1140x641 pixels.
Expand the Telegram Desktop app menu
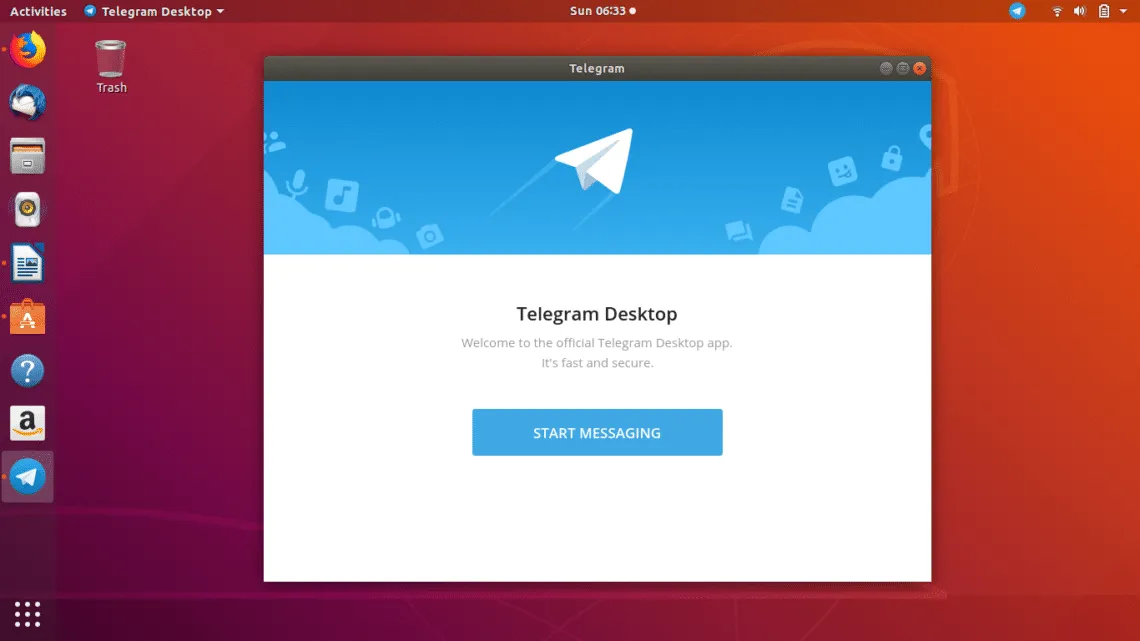[155, 11]
